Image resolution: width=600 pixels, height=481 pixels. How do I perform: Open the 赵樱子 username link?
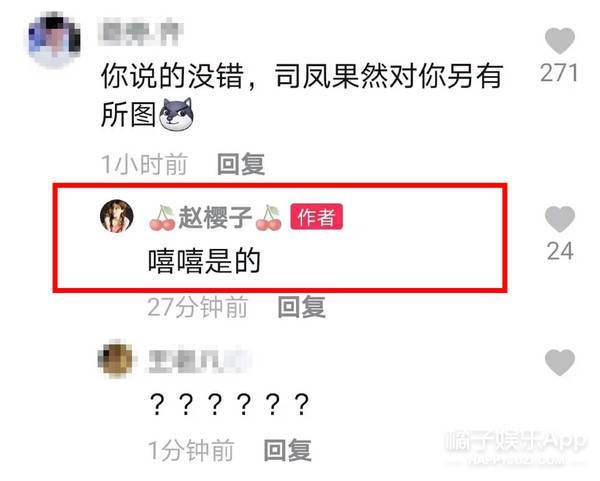pos(215,218)
